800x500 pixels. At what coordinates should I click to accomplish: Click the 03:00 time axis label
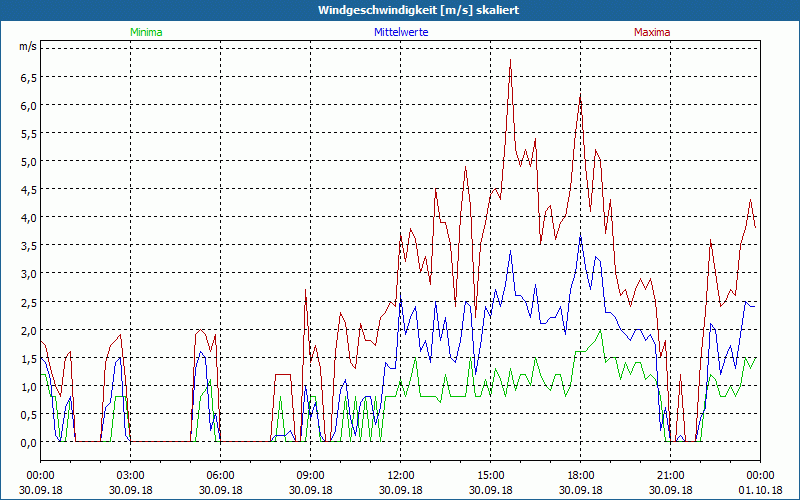[x=130, y=475]
